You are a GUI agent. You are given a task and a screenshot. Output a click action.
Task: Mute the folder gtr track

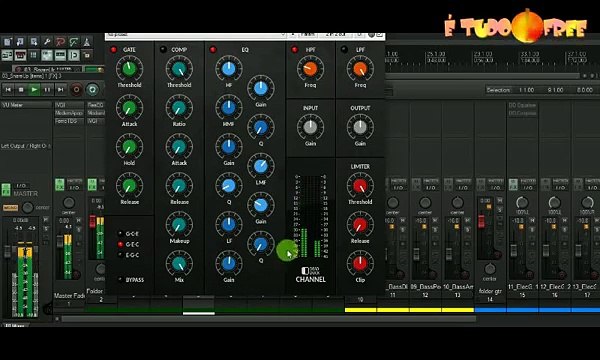pos(499,200)
